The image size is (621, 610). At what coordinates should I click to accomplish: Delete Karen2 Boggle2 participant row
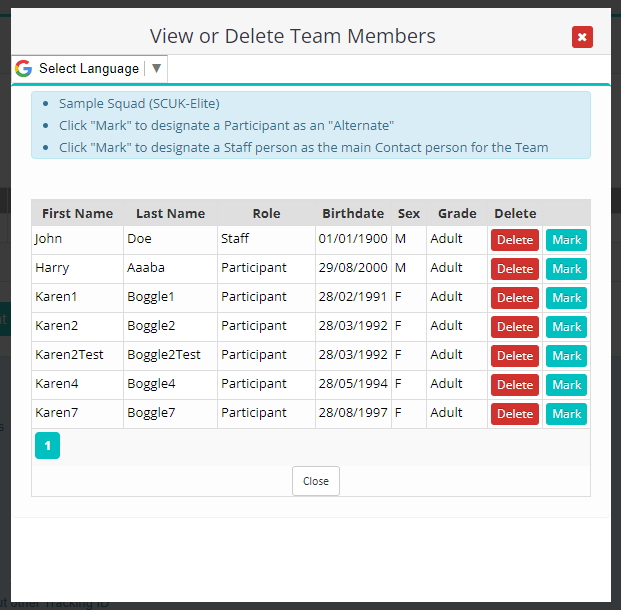click(514, 327)
